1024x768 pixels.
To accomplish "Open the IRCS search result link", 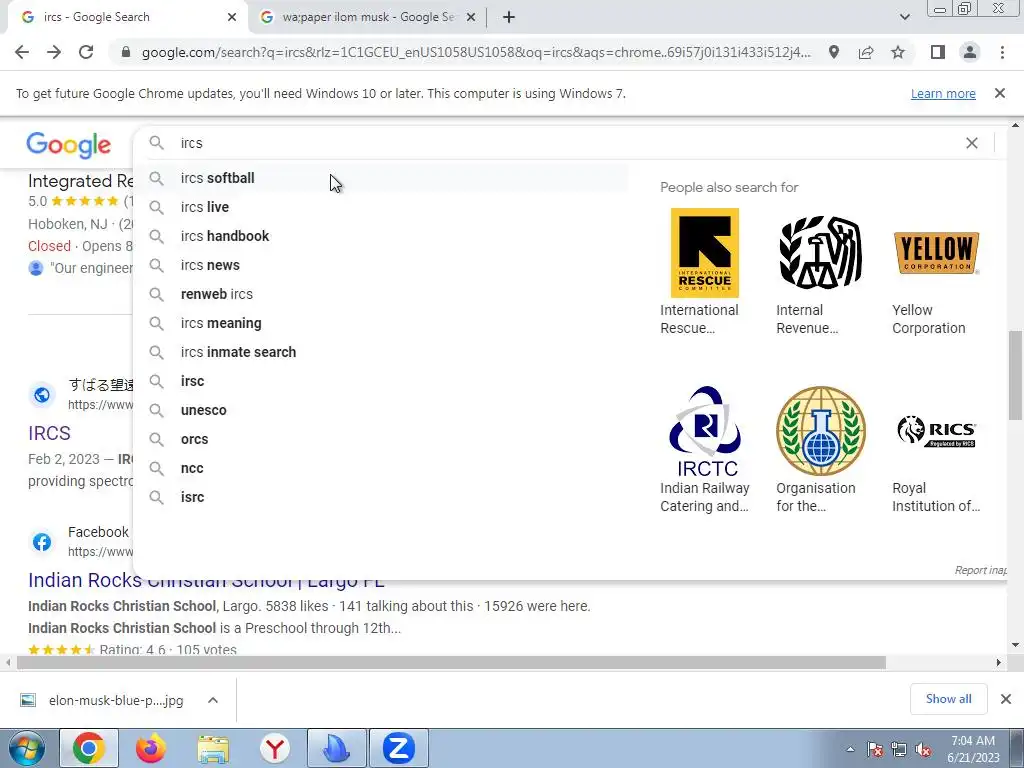I will coord(49,433).
